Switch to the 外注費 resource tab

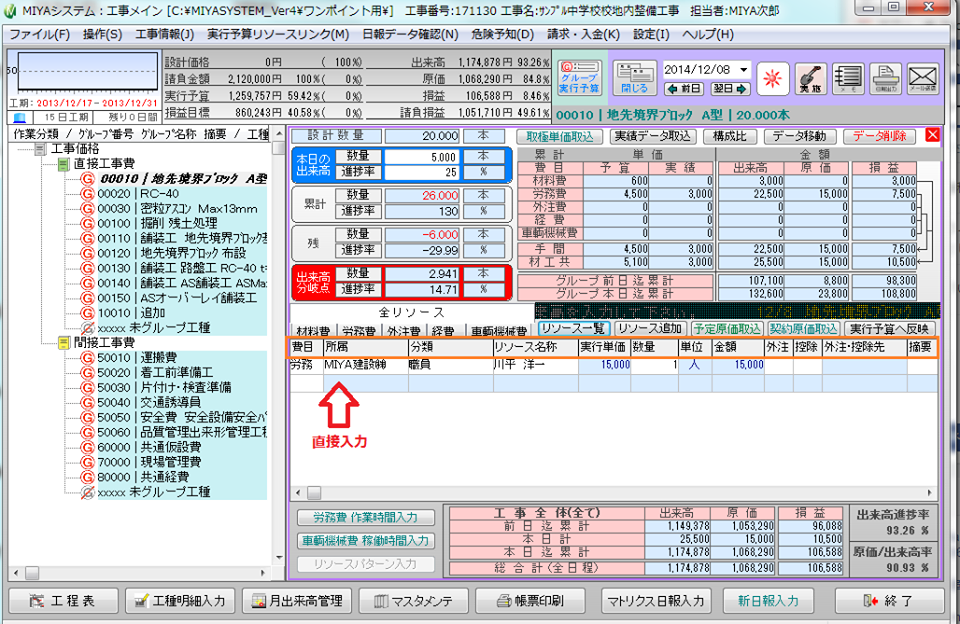(x=403, y=331)
